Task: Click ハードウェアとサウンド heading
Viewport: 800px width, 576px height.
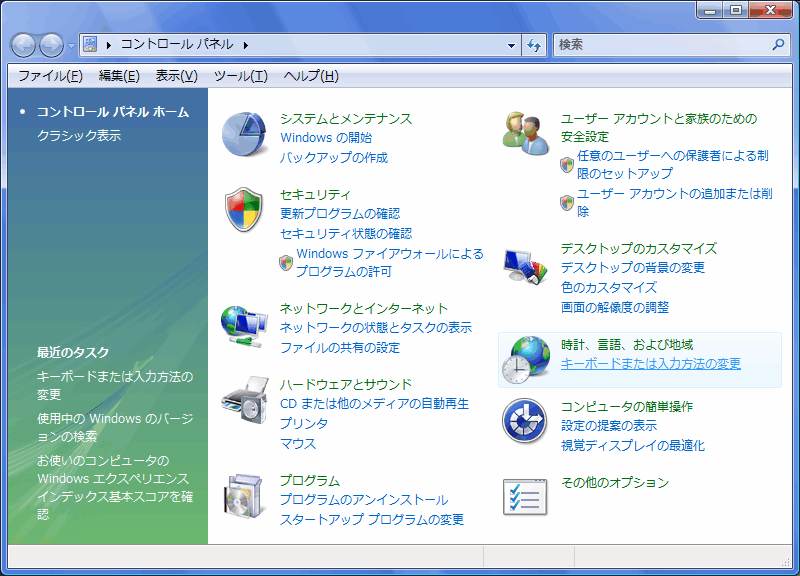Action: pos(346,384)
